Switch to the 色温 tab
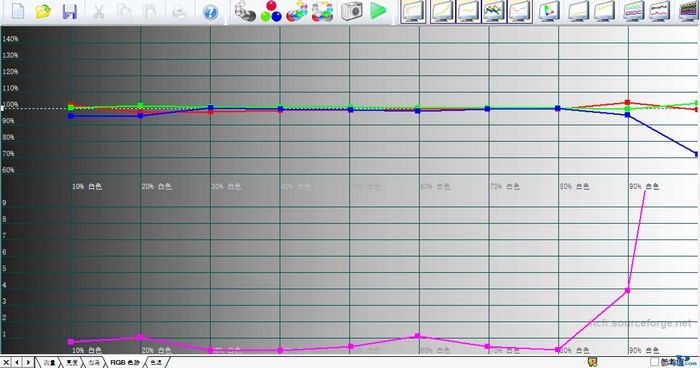 (156, 362)
